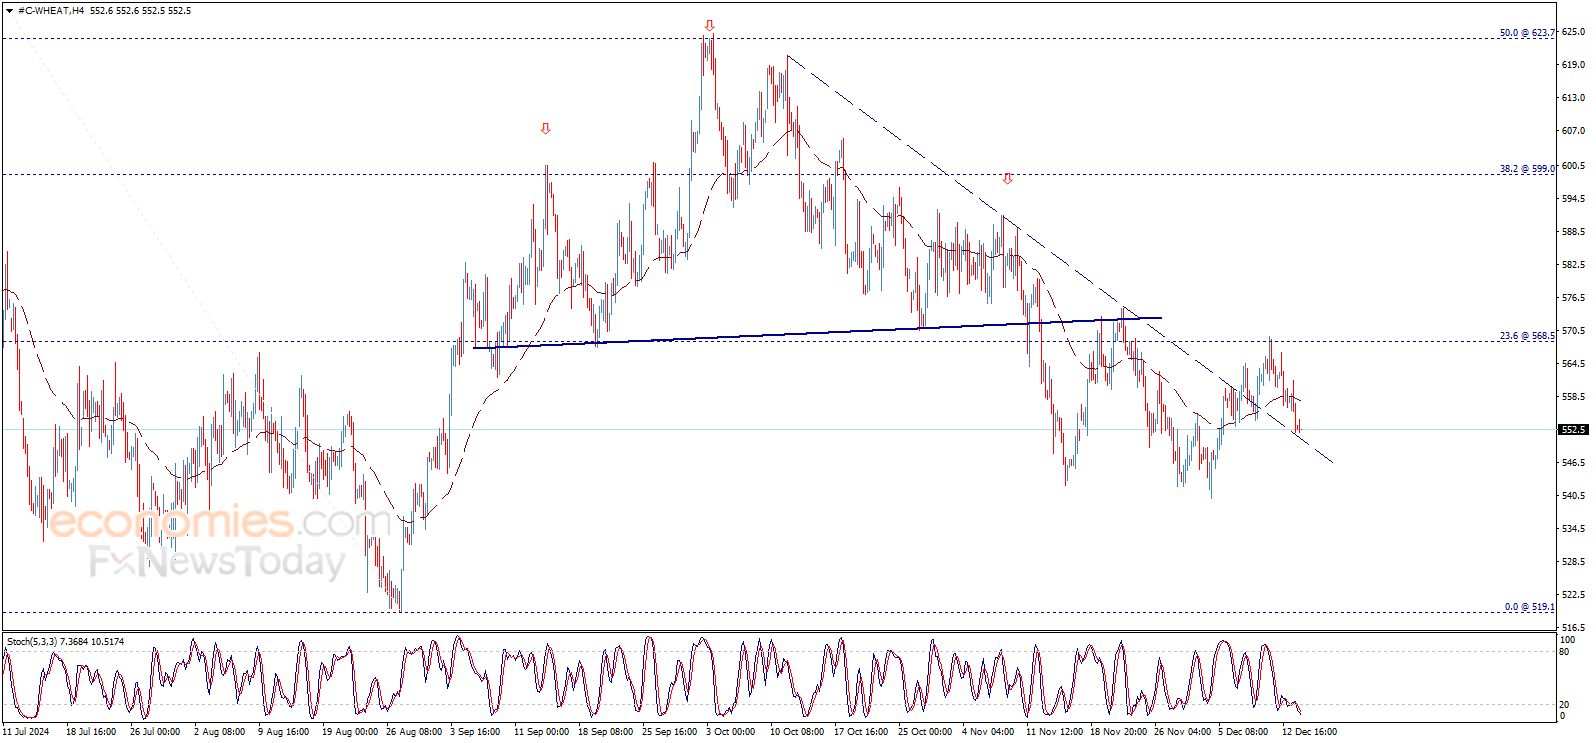Click the 9 Aug 16:00 time label

pyautogui.click(x=283, y=732)
